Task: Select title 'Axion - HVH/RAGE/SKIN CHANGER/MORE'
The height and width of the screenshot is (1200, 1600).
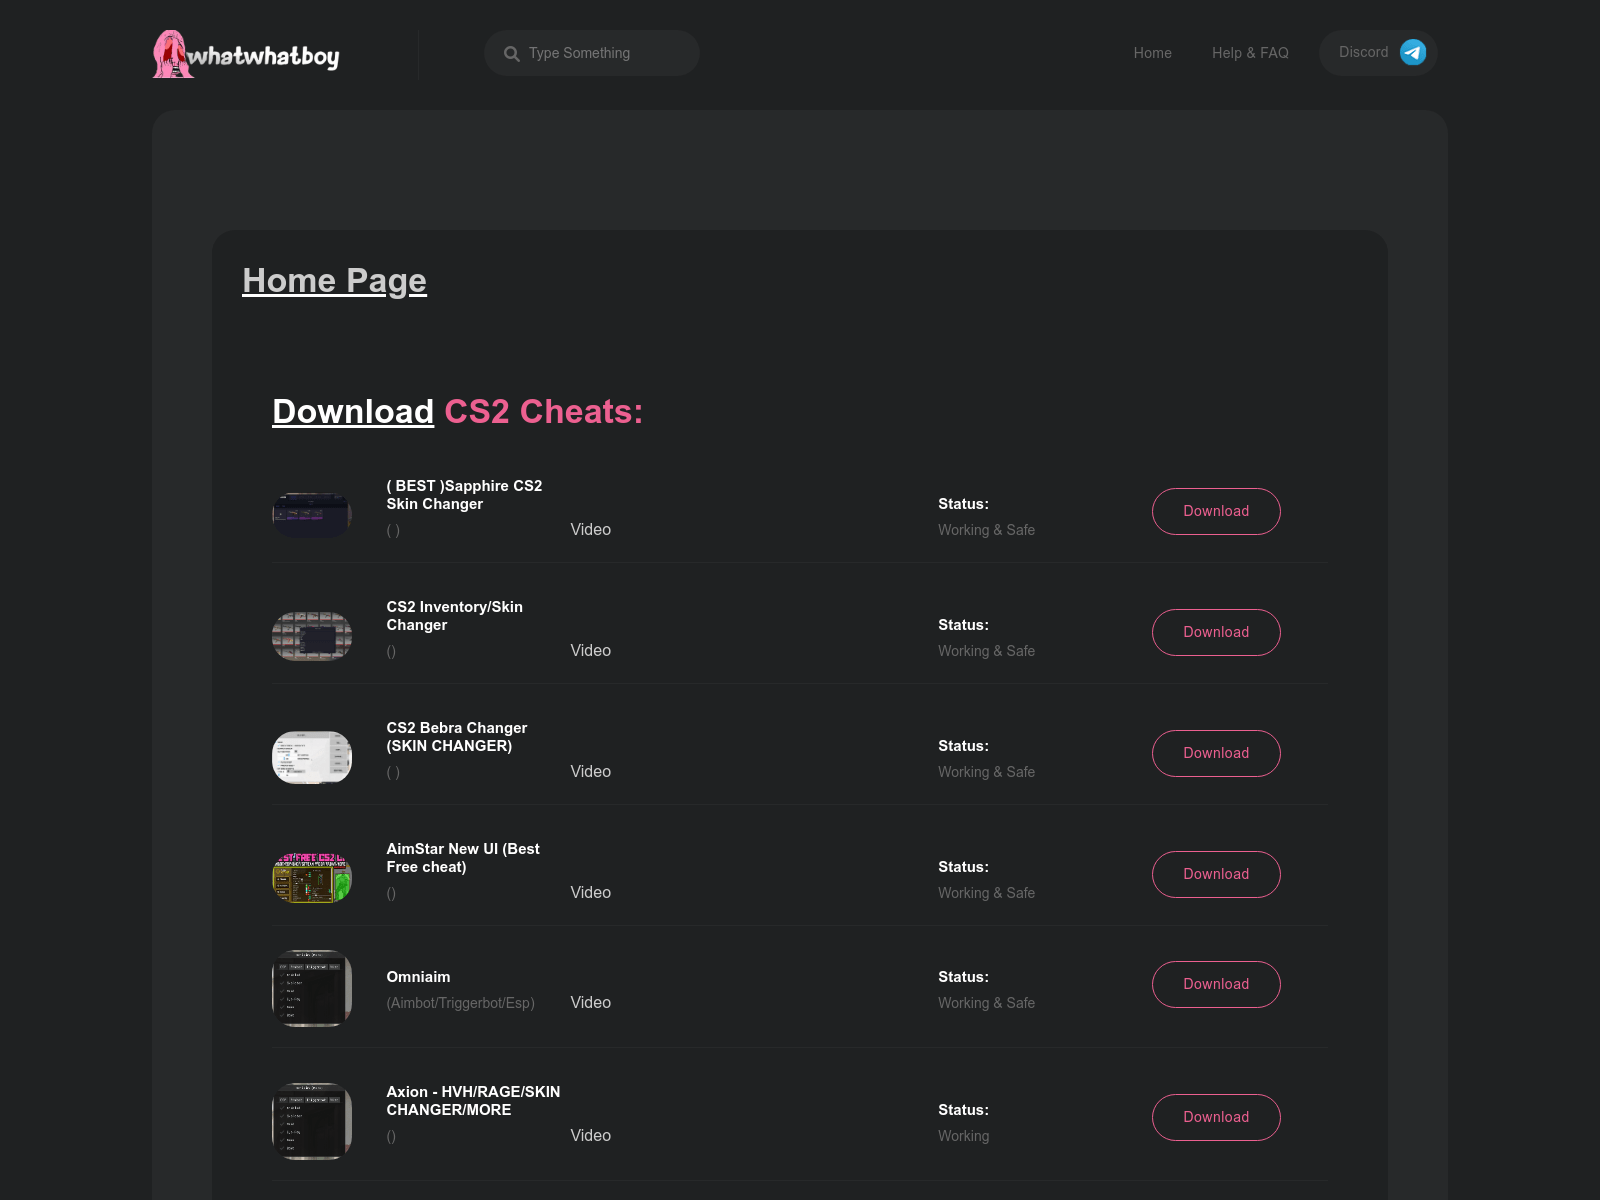Action: click(x=473, y=1101)
